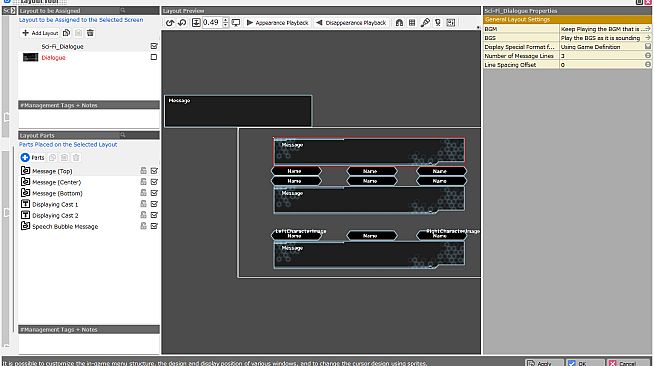
Task: Click the magnet snap icon in preview toolbar
Action: (399, 23)
